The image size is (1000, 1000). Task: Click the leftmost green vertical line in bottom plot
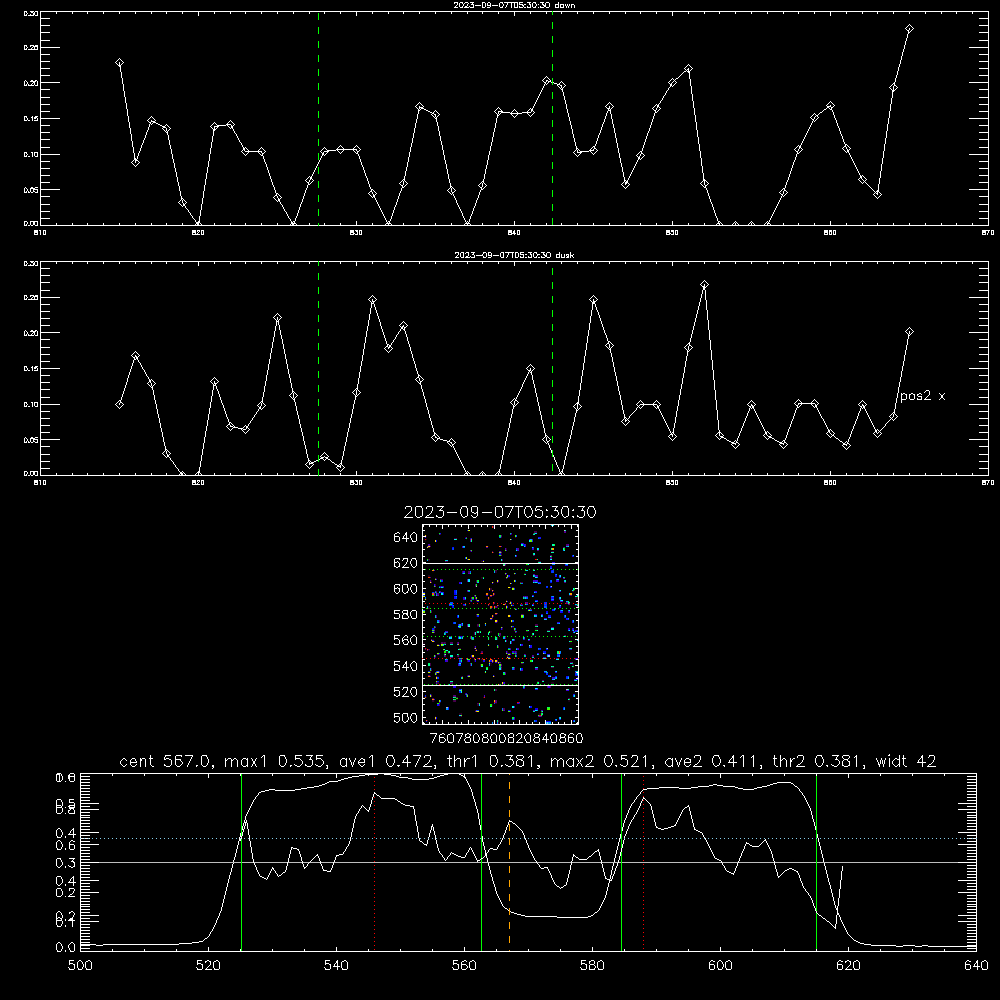point(242,861)
